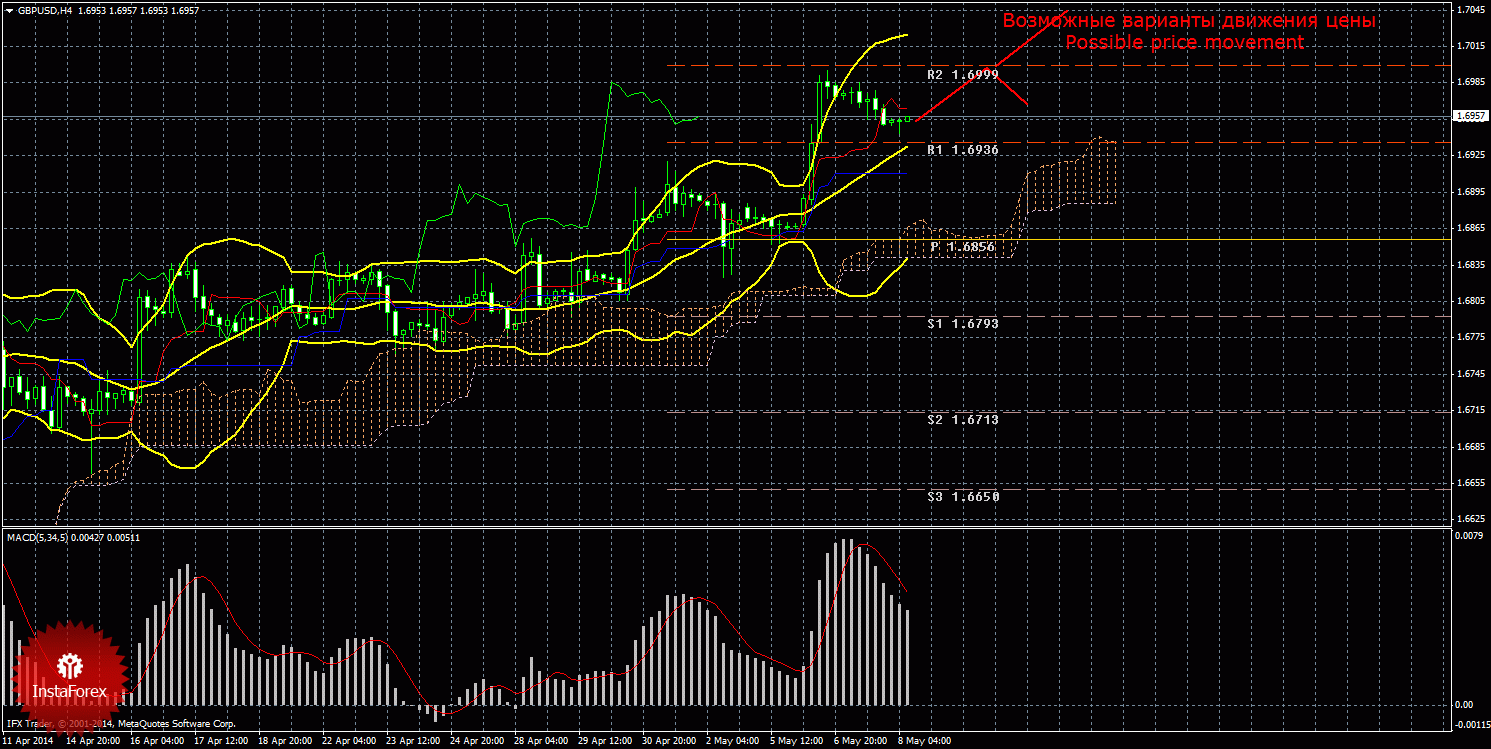Click the P 1.6856 pivot level label
The width and height of the screenshot is (1491, 749).
tap(962, 246)
